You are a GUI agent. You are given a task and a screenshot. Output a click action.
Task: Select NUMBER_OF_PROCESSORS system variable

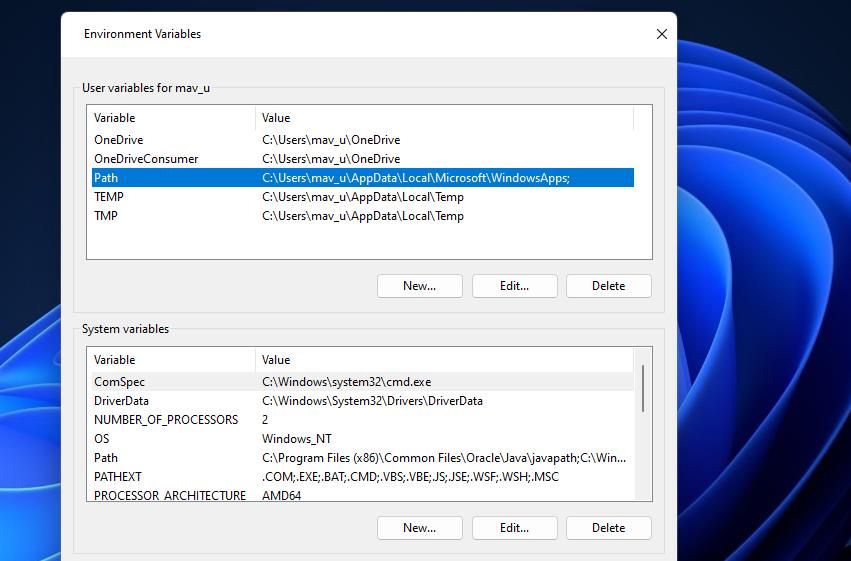pos(363,420)
